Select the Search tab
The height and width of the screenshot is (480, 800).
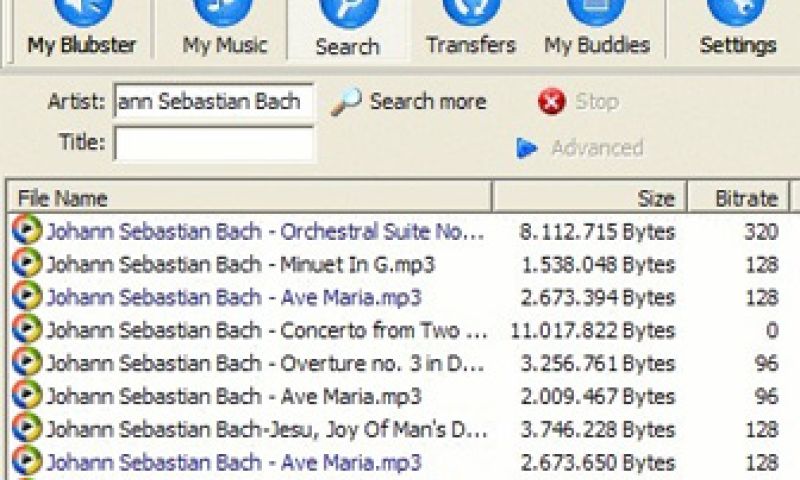348,29
